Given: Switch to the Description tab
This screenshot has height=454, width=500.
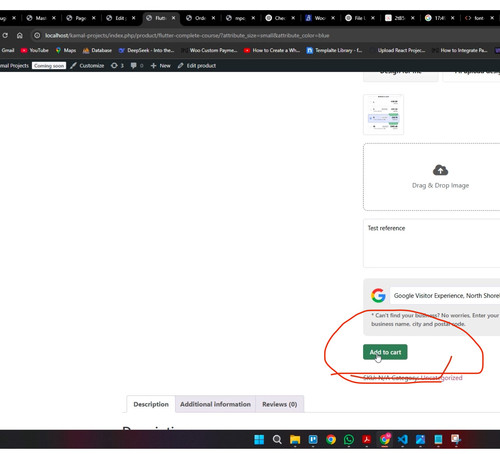Looking at the screenshot, I should click(151, 404).
